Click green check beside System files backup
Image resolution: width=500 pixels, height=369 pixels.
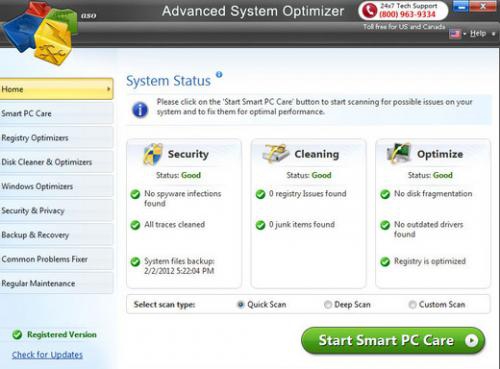click(135, 262)
